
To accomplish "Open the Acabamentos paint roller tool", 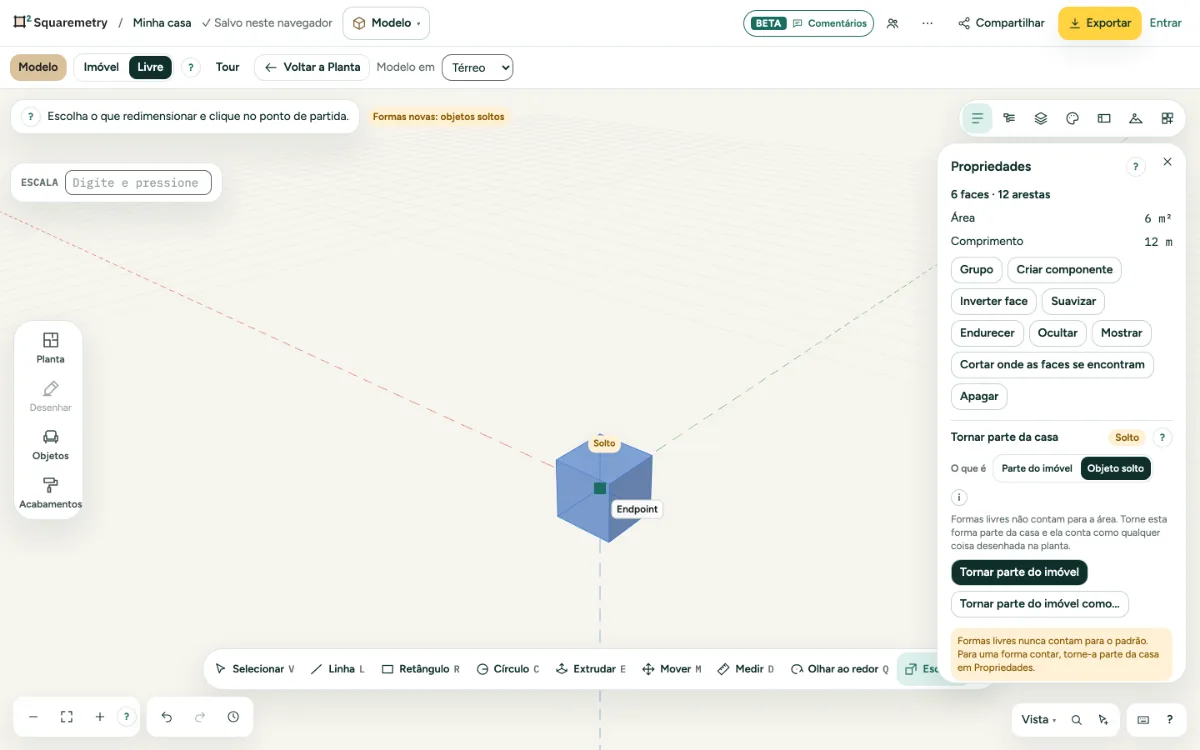I will click(x=50, y=493).
